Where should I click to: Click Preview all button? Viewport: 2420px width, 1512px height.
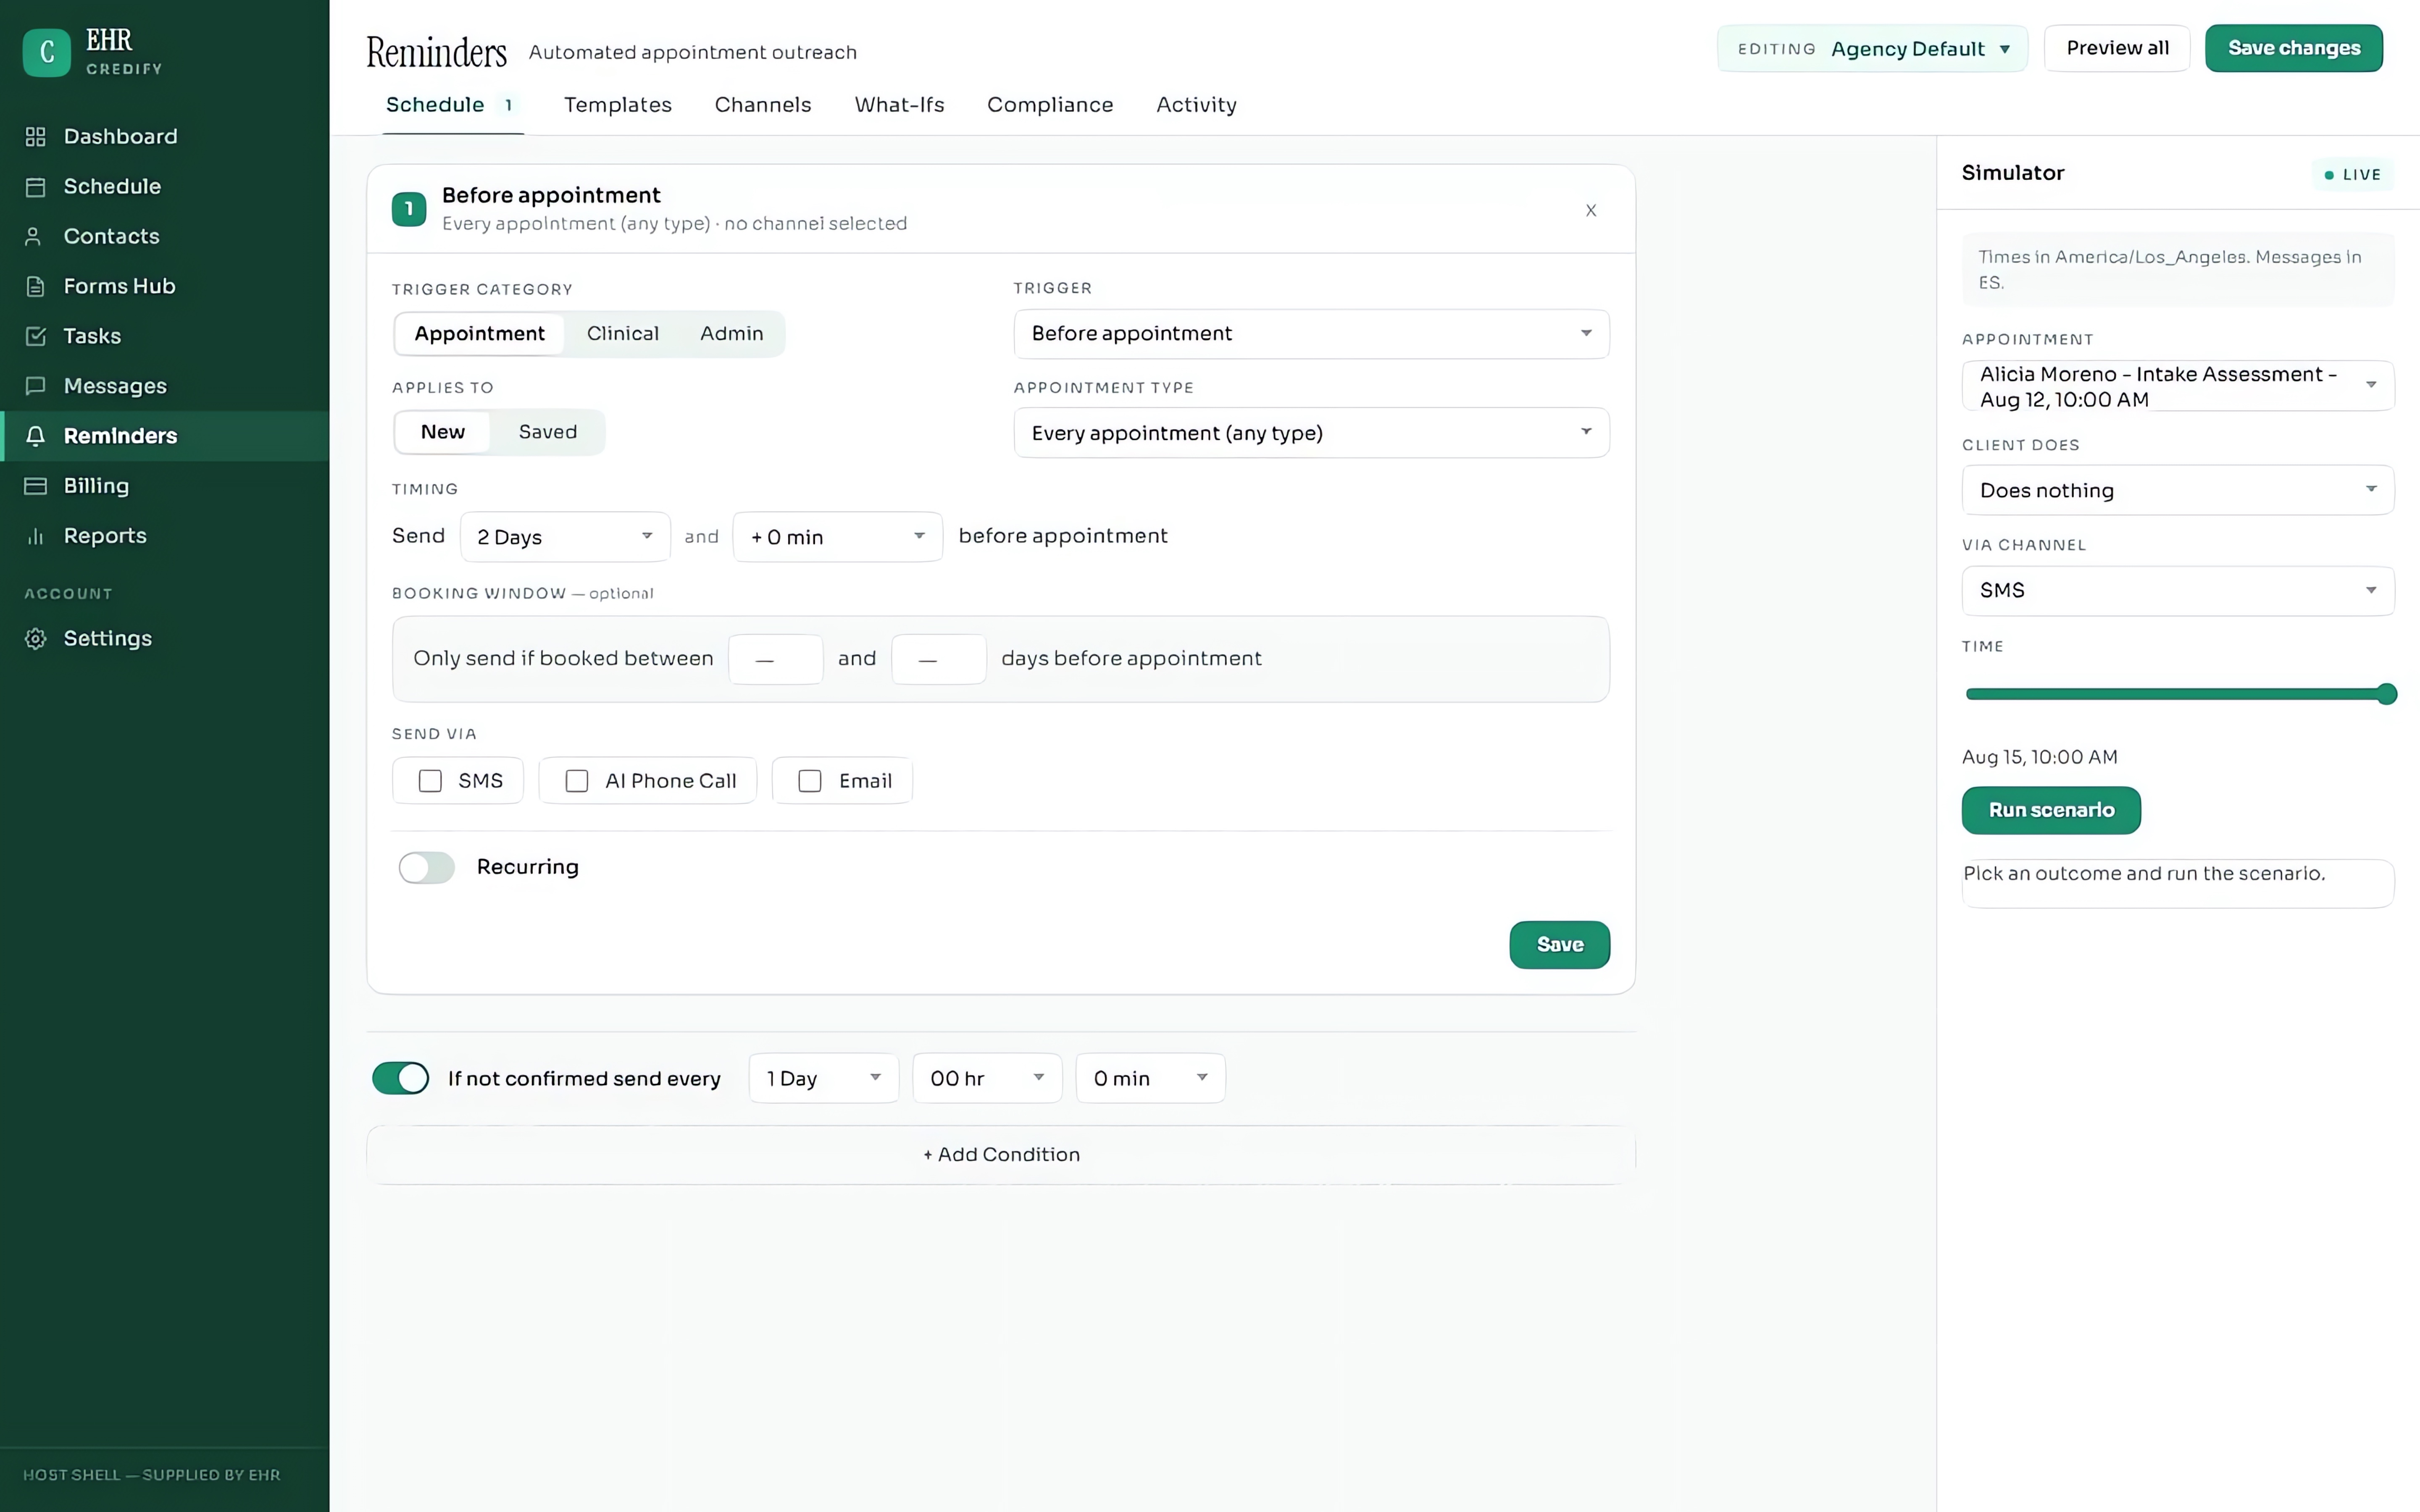point(2117,48)
